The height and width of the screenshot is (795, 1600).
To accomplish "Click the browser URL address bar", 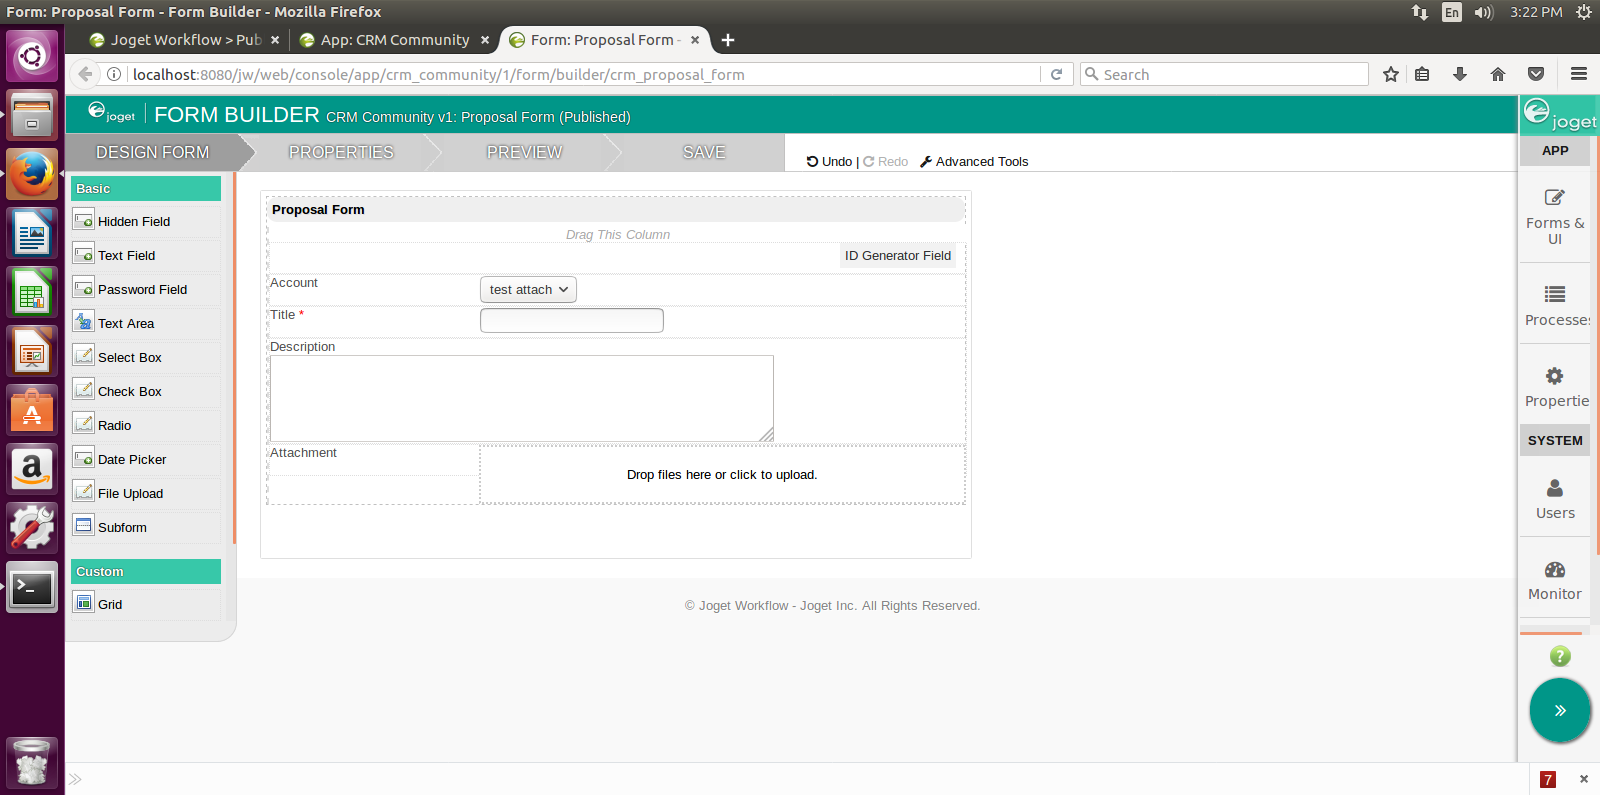I will point(585,74).
